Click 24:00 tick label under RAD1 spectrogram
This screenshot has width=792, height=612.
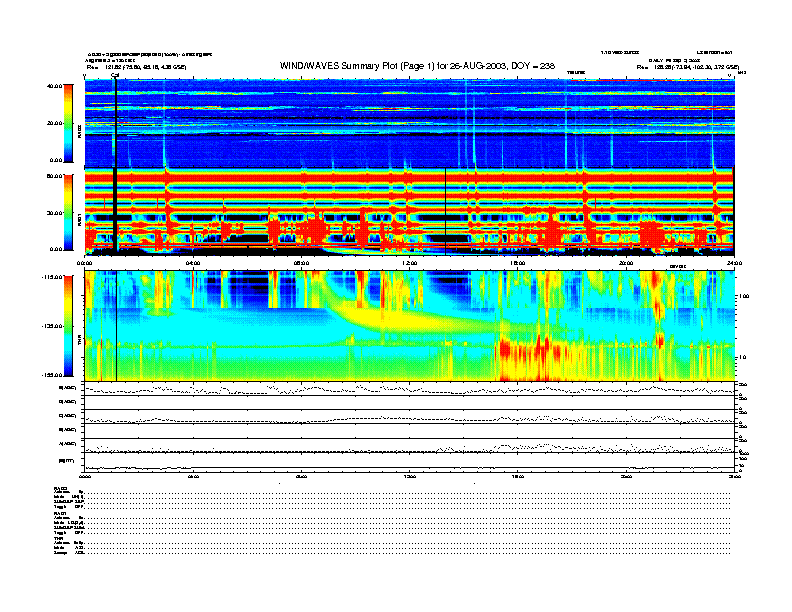[734, 263]
